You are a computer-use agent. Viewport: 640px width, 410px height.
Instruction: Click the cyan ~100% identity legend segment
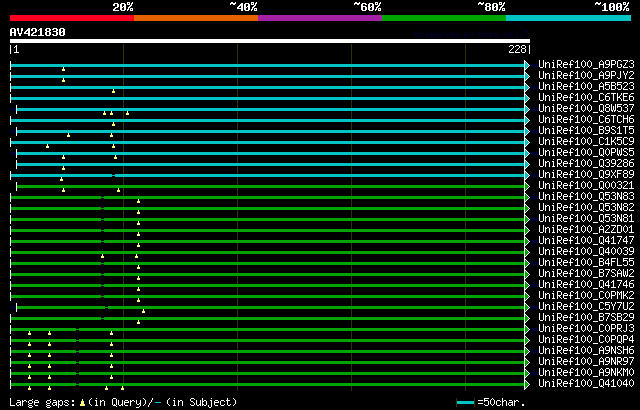click(569, 18)
